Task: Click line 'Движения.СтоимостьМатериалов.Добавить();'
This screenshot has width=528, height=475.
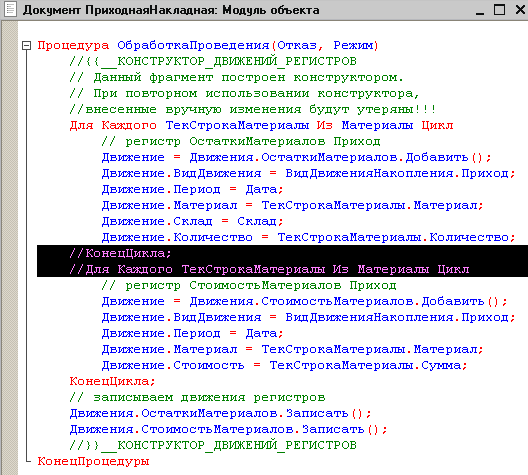Action: (x=304, y=301)
